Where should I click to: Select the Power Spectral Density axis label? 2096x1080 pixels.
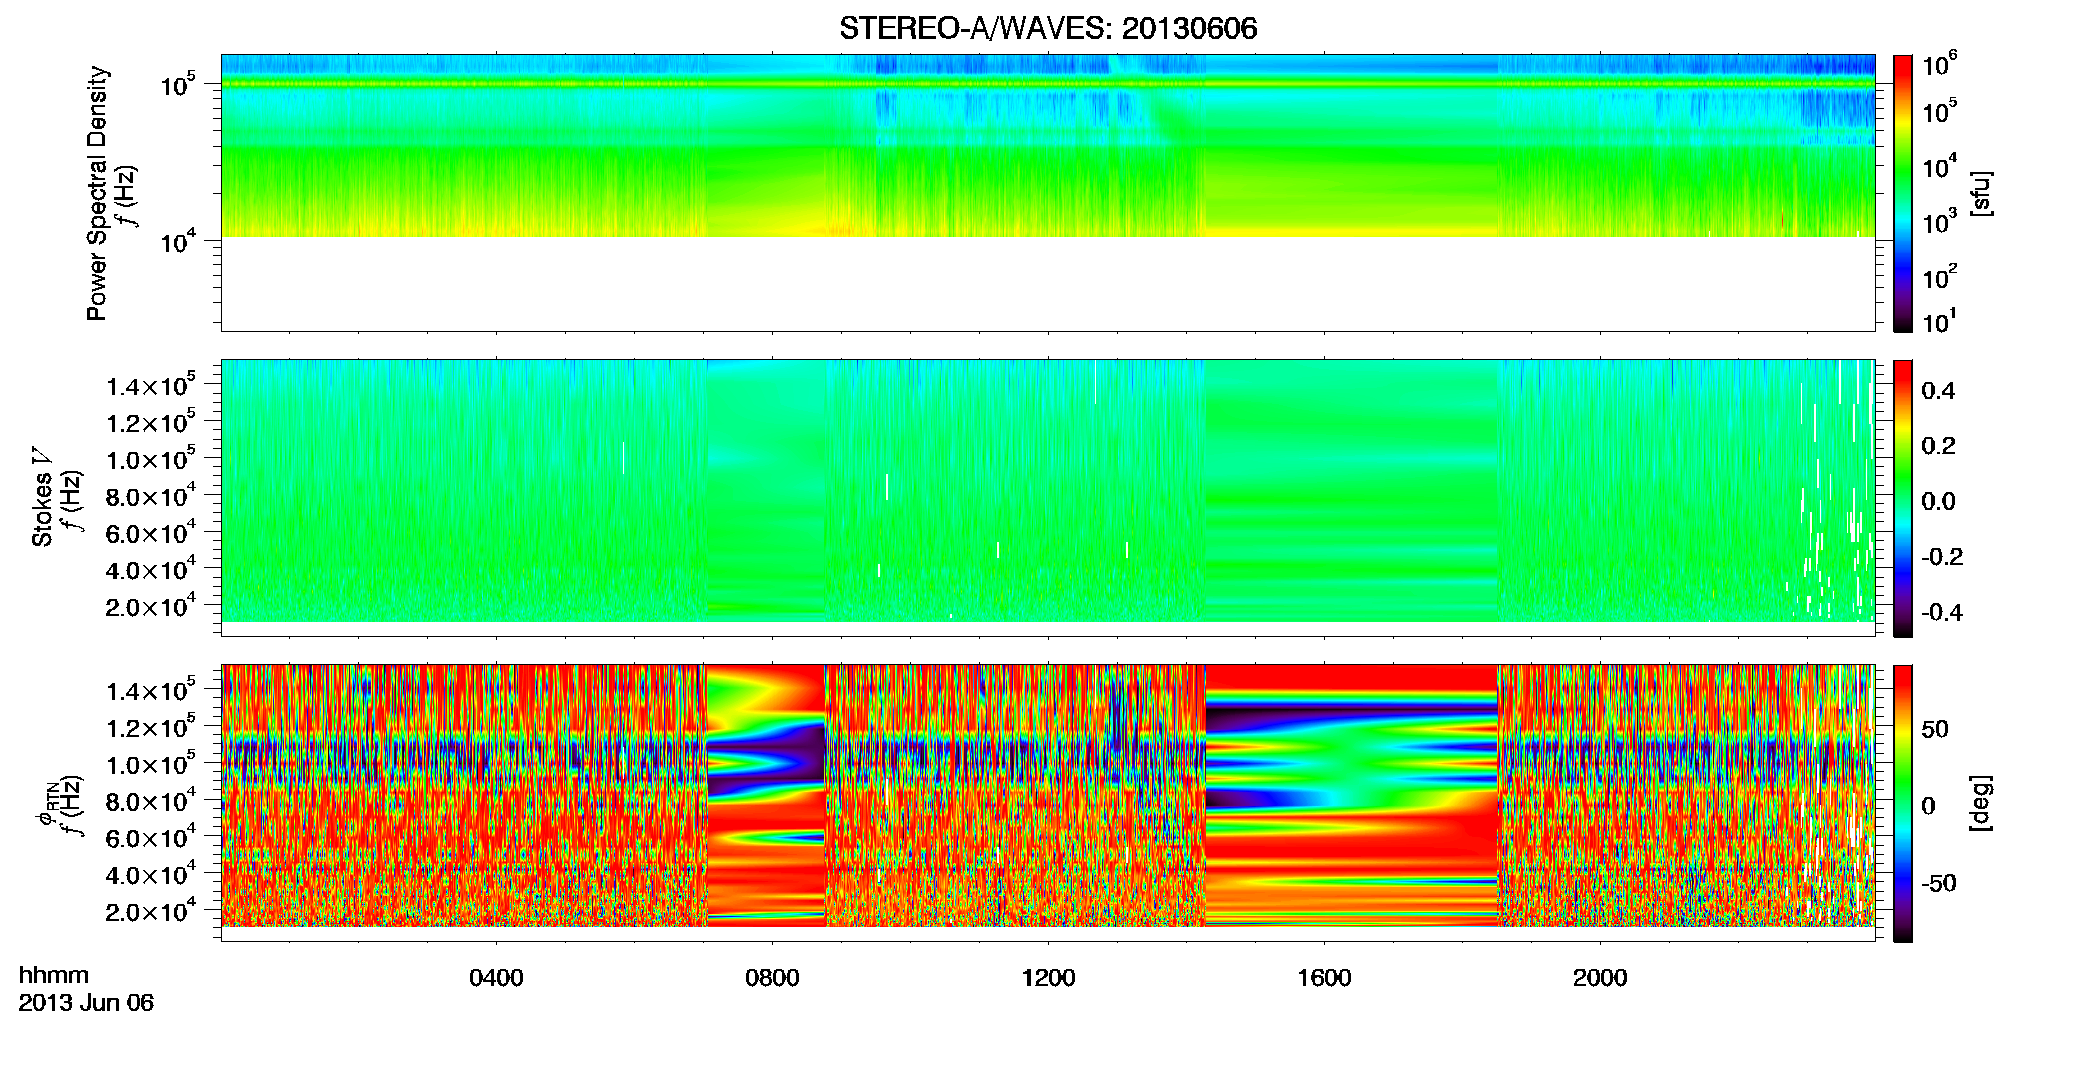(97, 193)
